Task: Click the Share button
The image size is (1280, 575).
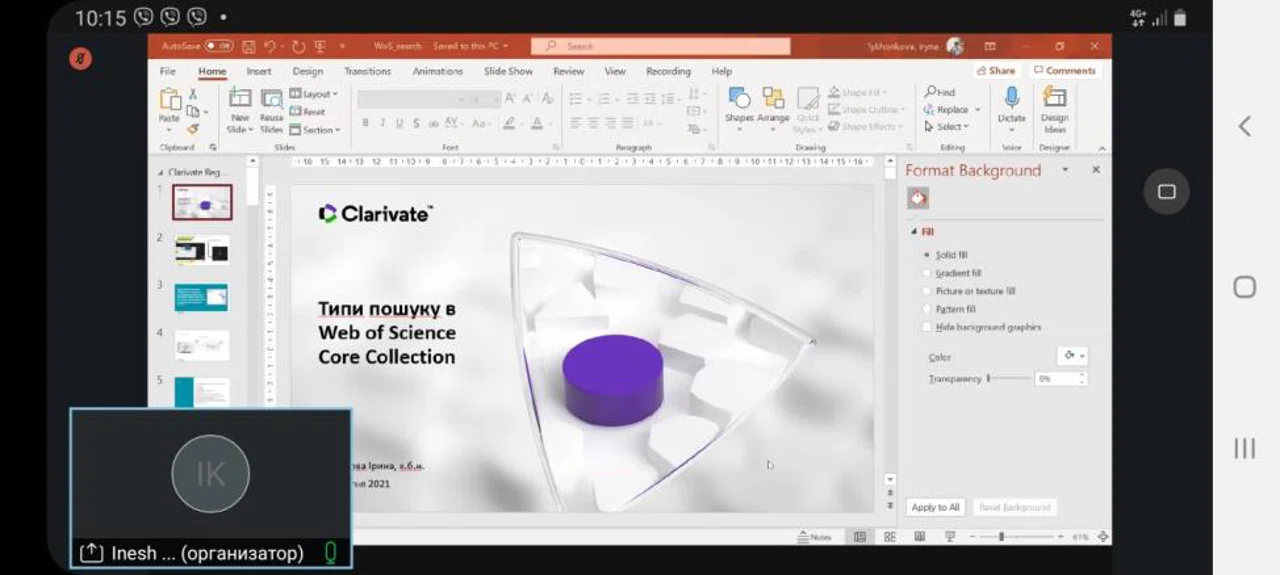Action: coord(996,71)
